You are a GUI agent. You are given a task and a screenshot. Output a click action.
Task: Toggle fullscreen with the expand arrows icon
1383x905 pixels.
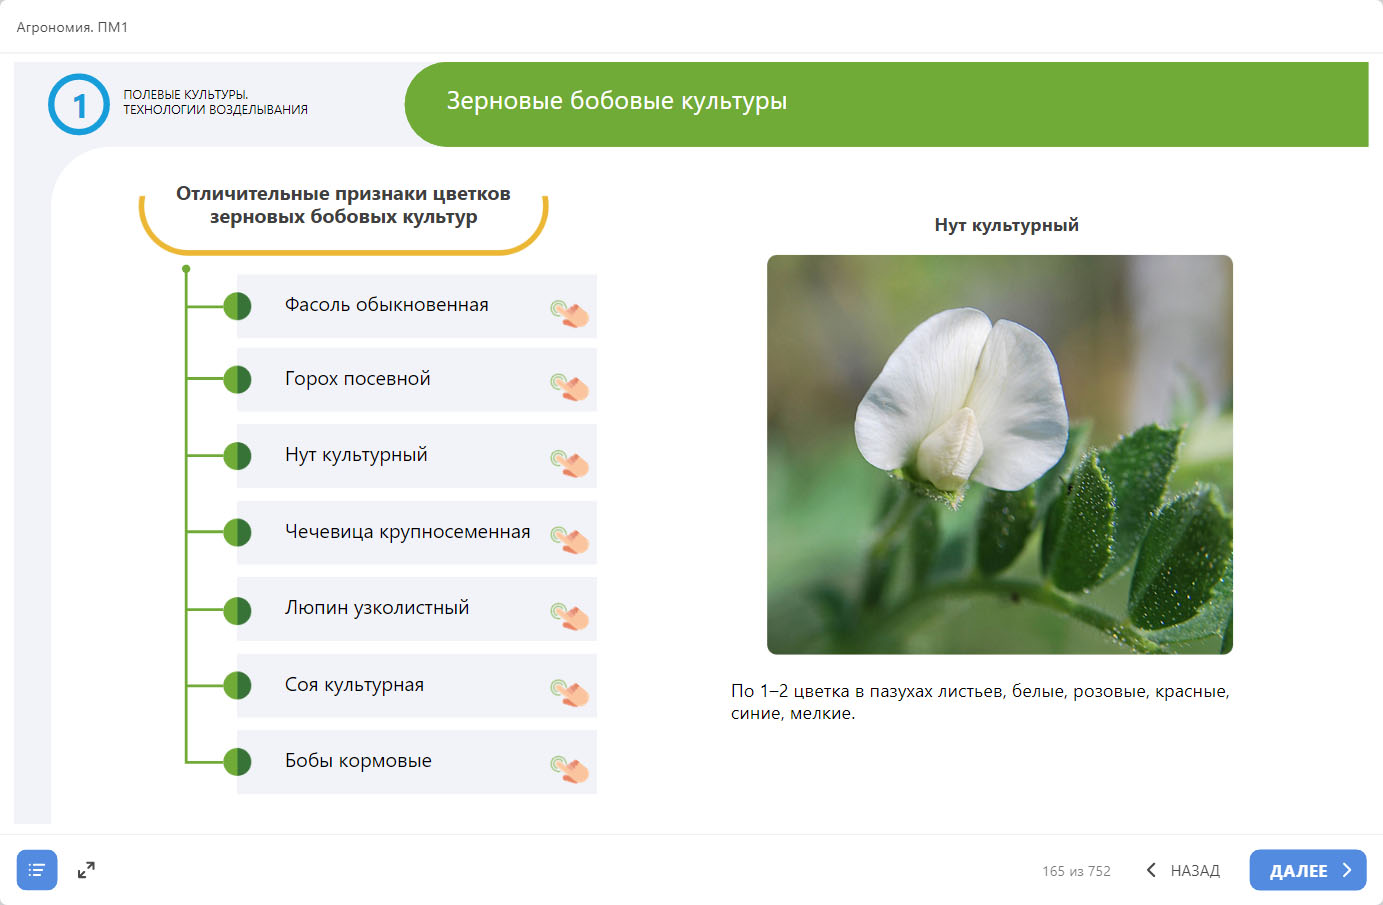(86, 870)
